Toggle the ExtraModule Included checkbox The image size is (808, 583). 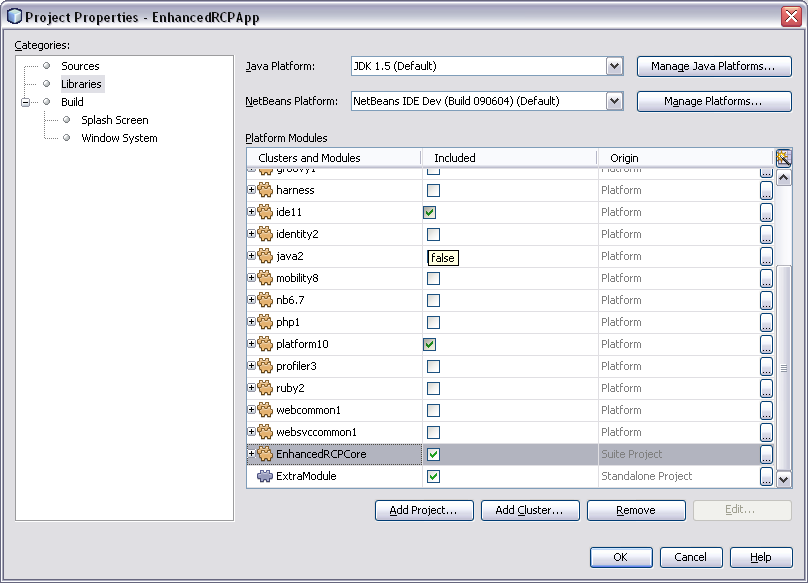click(x=433, y=476)
